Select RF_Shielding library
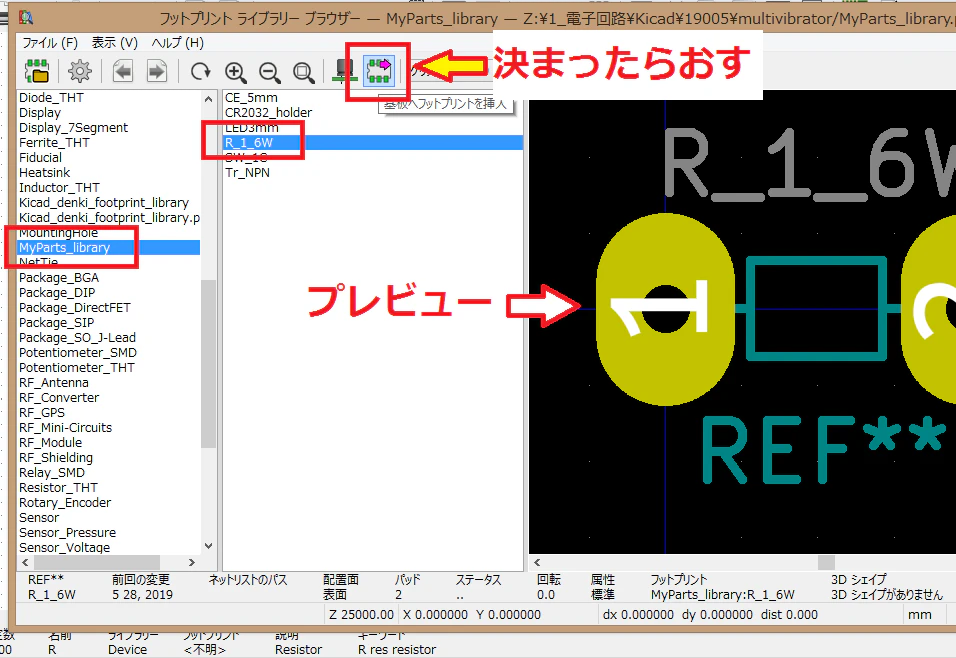The height and width of the screenshot is (658, 956). coord(55,457)
